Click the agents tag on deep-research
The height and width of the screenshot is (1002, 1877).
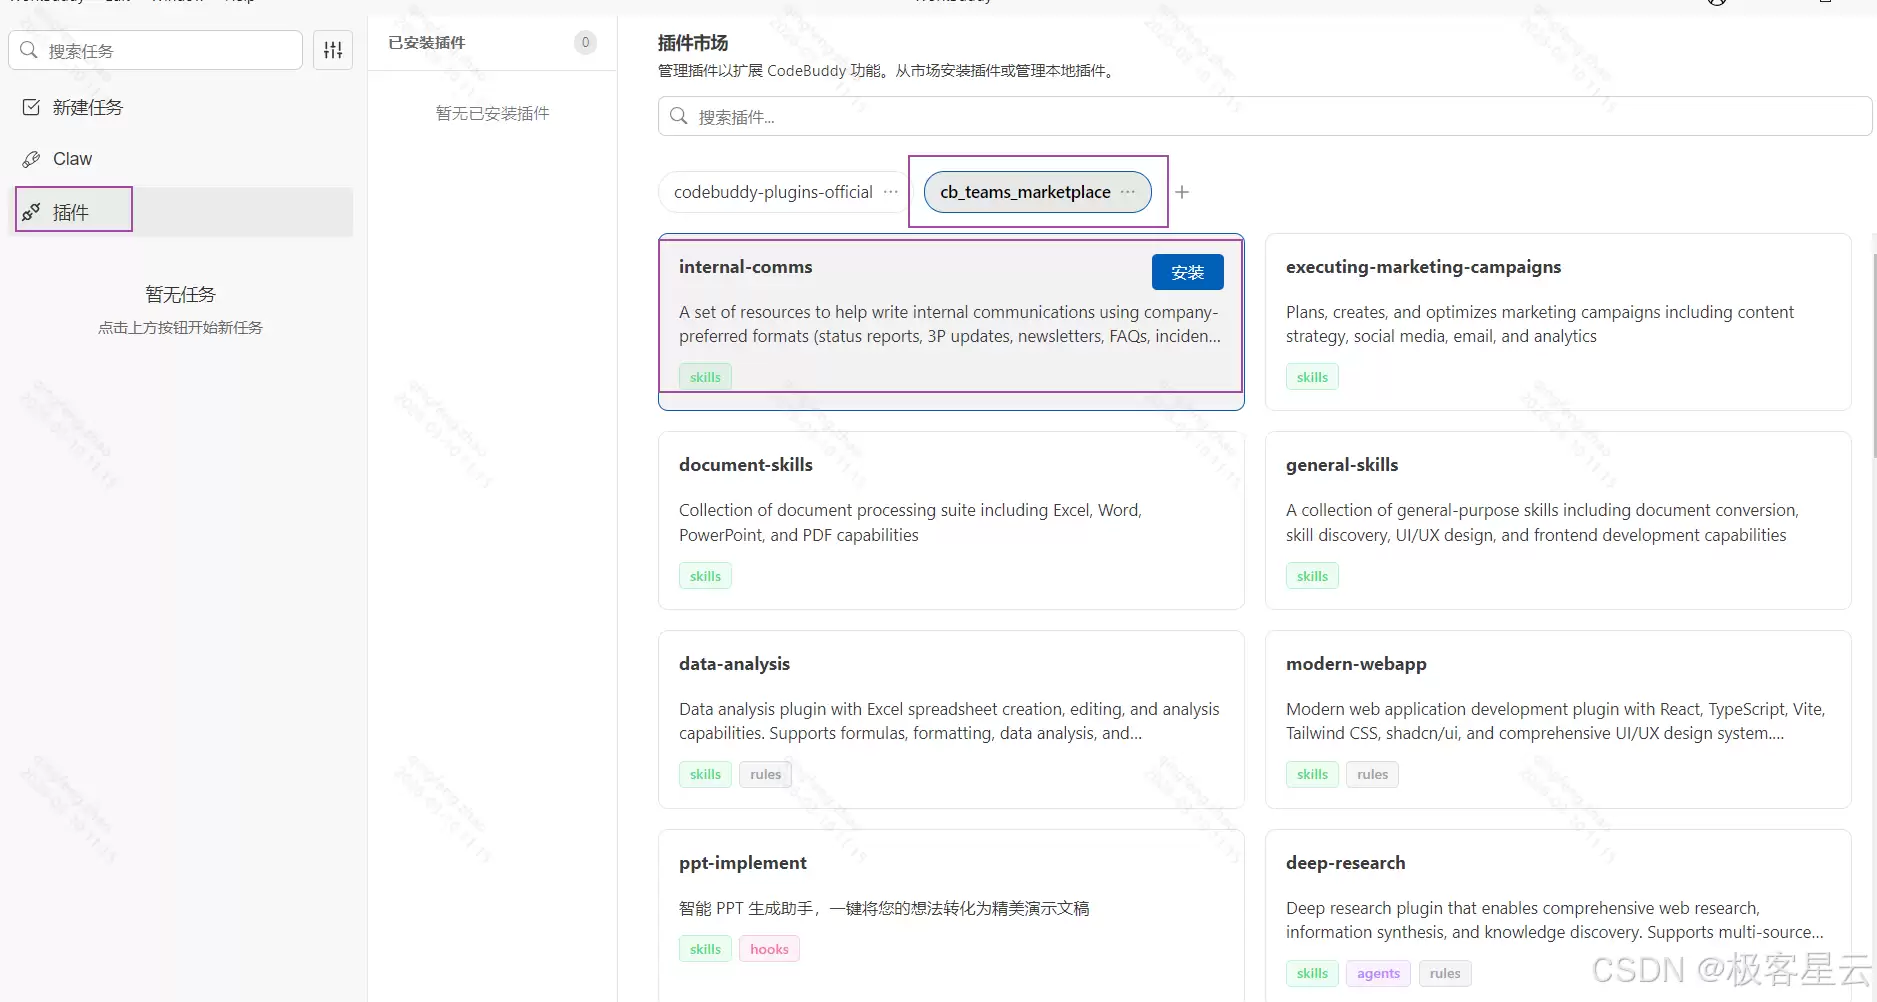[x=1378, y=973]
